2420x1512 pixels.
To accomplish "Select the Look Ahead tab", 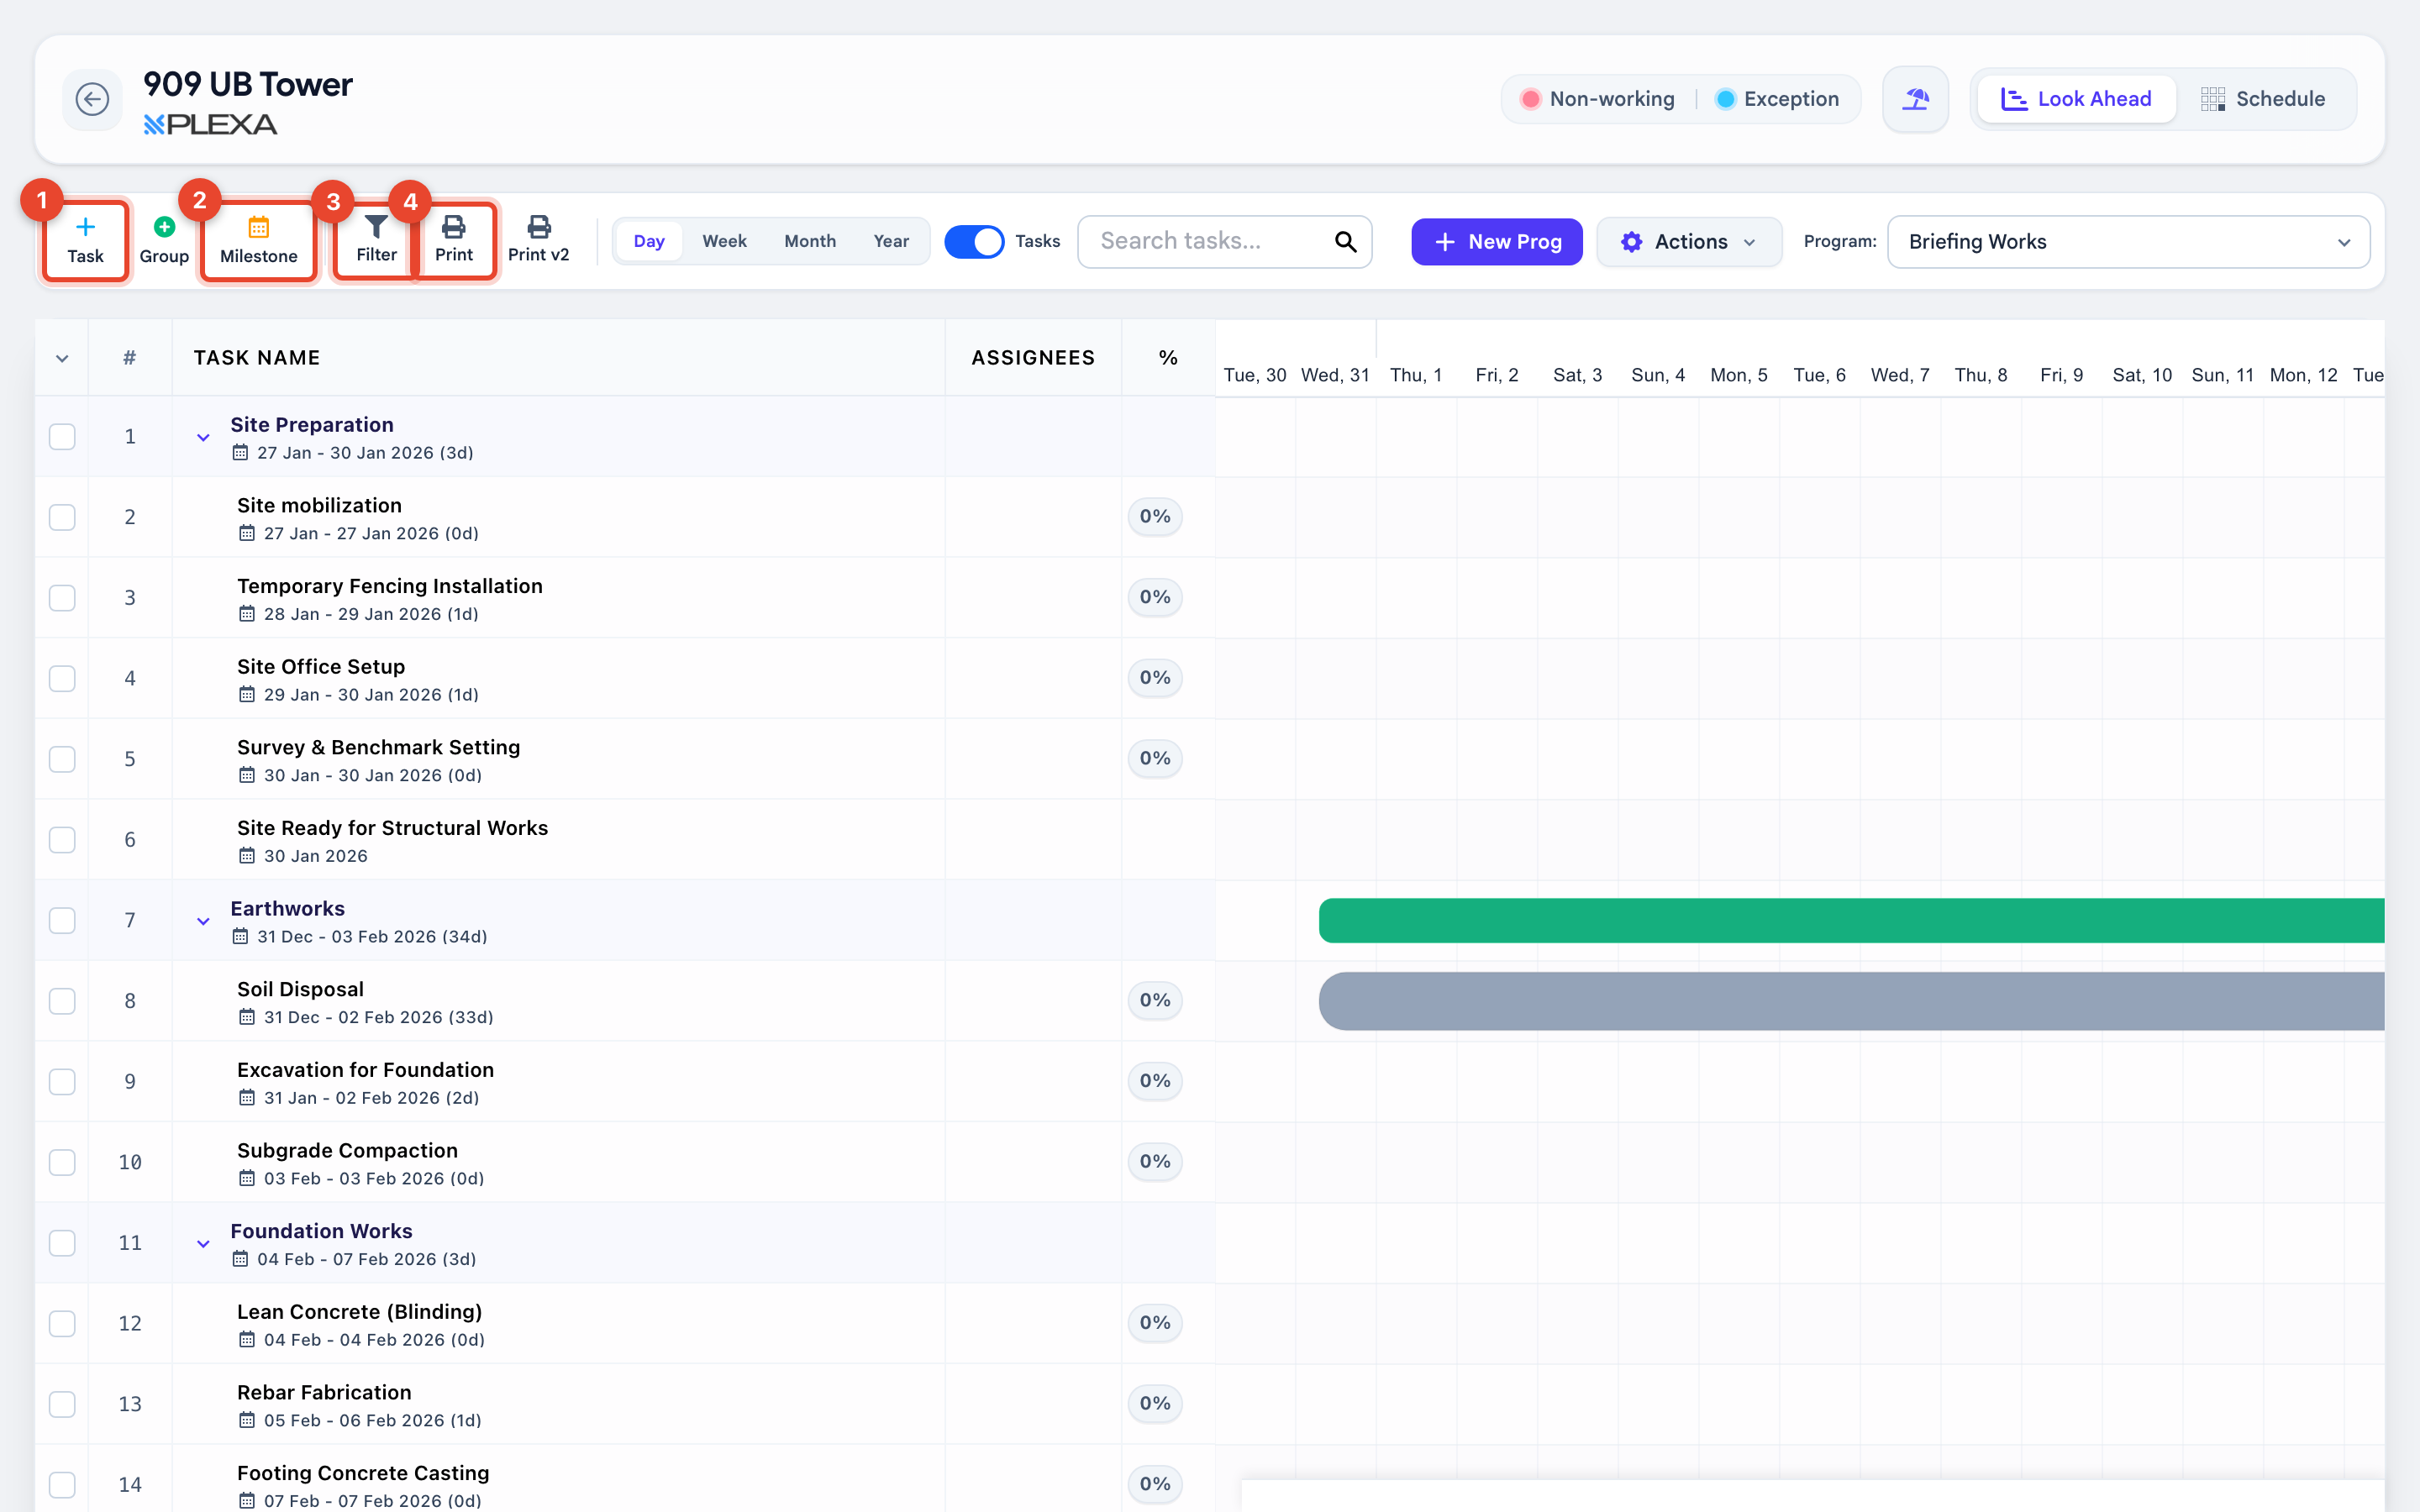I will [x=2076, y=99].
